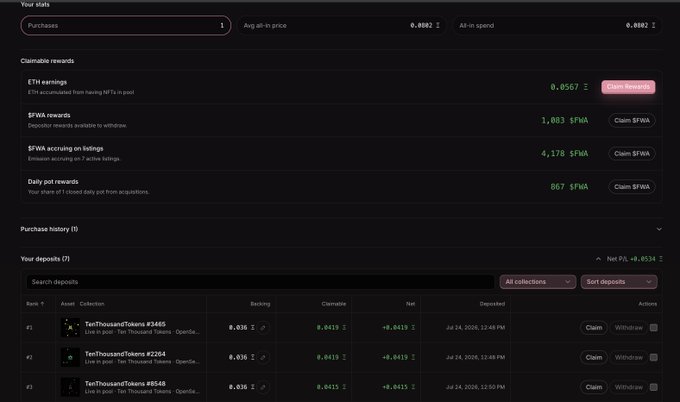Viewport: 680px width, 402px height.
Task: Click the TenThousandTokens #3465 title
Action: coord(125,324)
